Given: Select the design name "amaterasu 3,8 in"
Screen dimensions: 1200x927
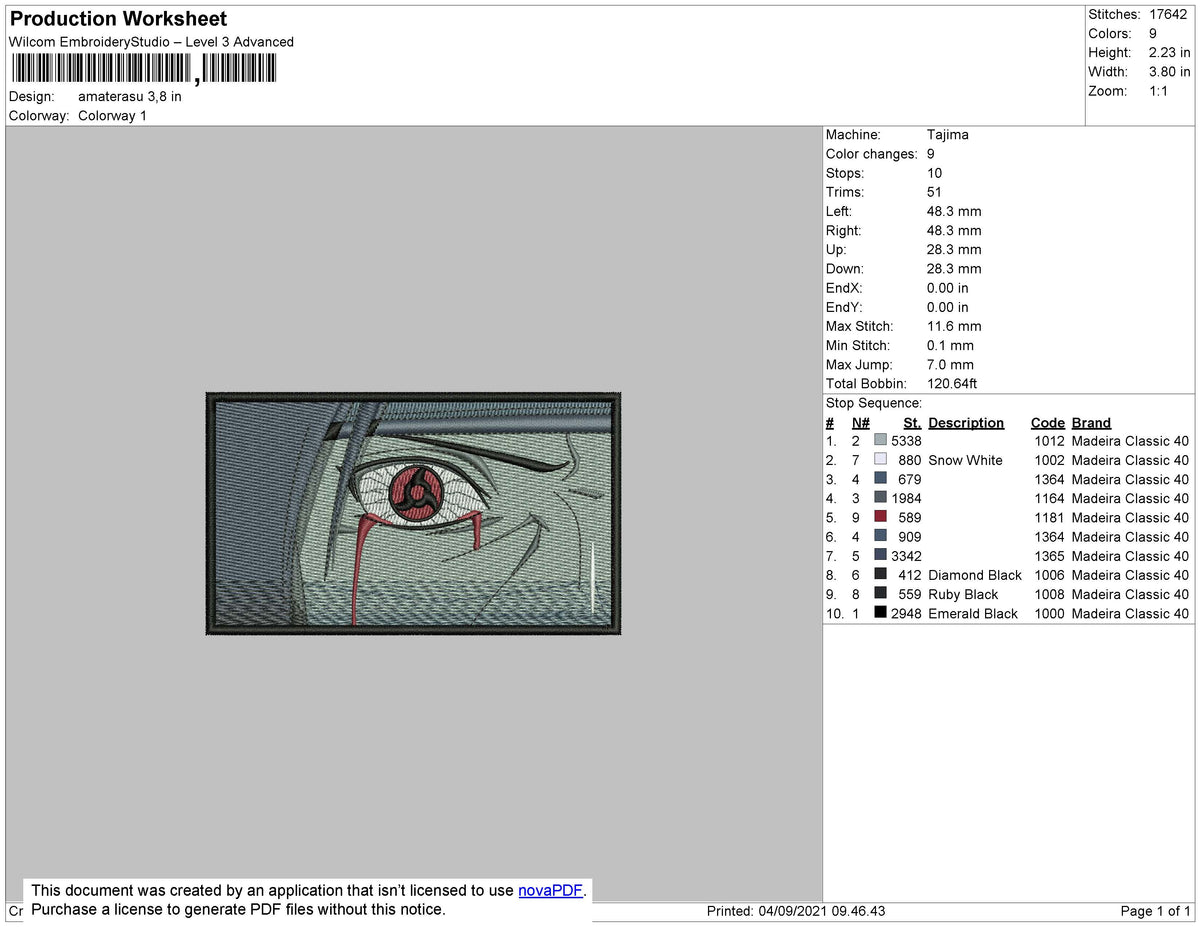Looking at the screenshot, I should pos(130,97).
